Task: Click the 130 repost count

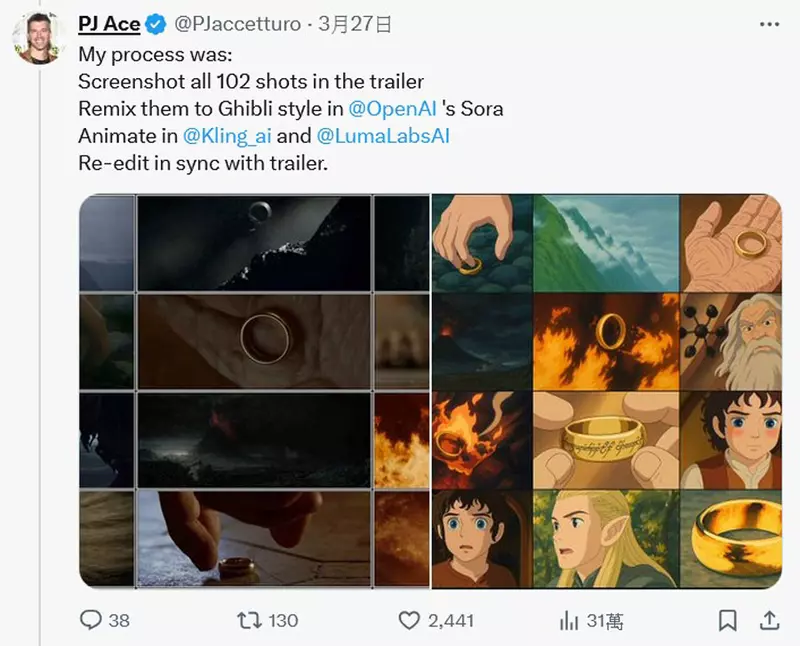Action: click(283, 620)
